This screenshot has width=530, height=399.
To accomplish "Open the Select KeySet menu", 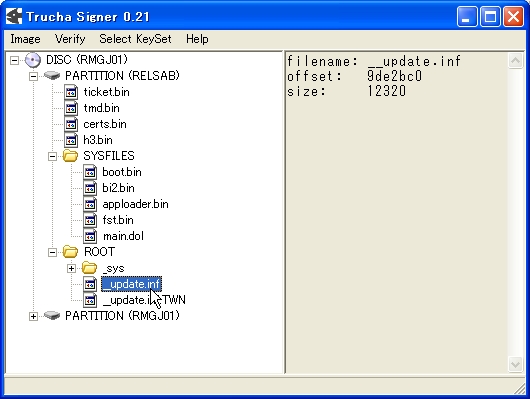I will [135, 39].
